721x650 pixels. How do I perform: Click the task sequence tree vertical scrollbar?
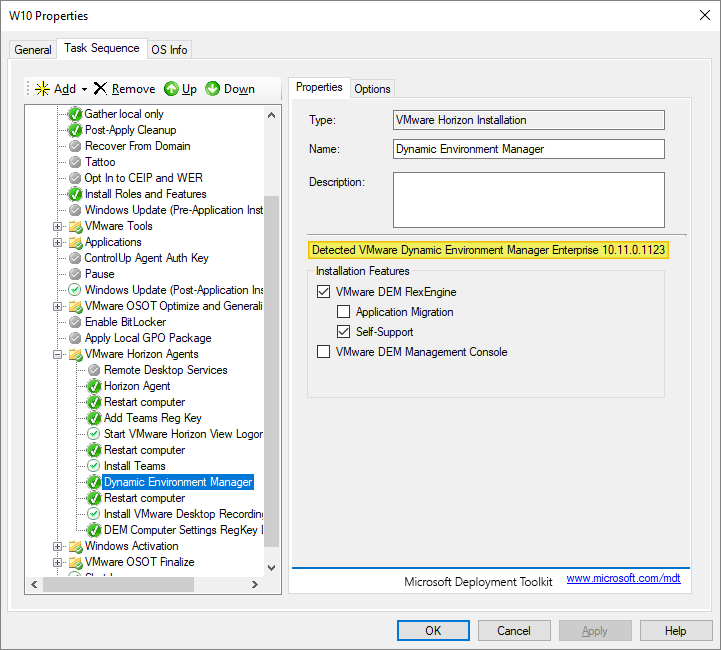coord(272,370)
